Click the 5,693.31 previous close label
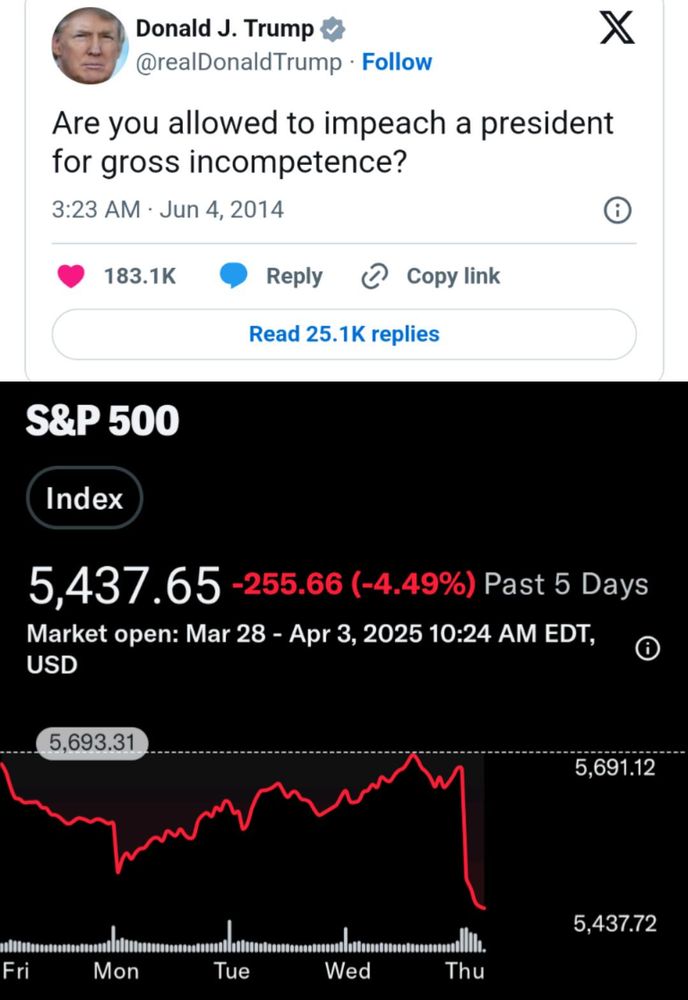The height and width of the screenshot is (1000, 688). click(92, 744)
